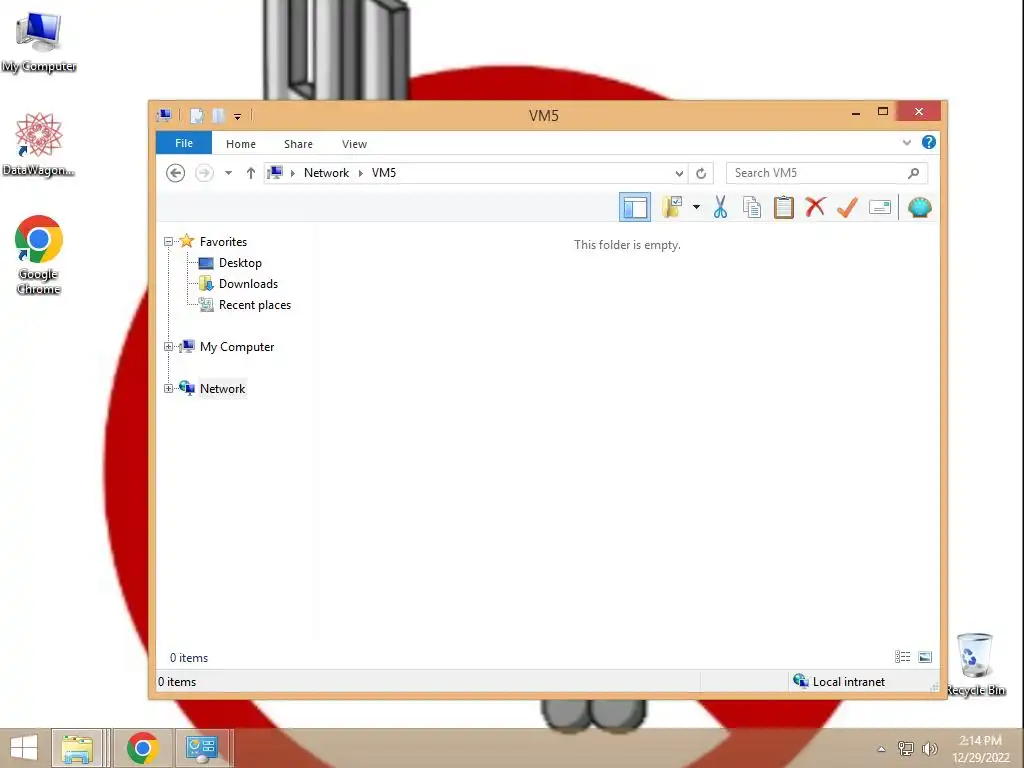The width and height of the screenshot is (1024, 768).
Task: Expand the chevron after Network in address bar
Action: (360, 173)
